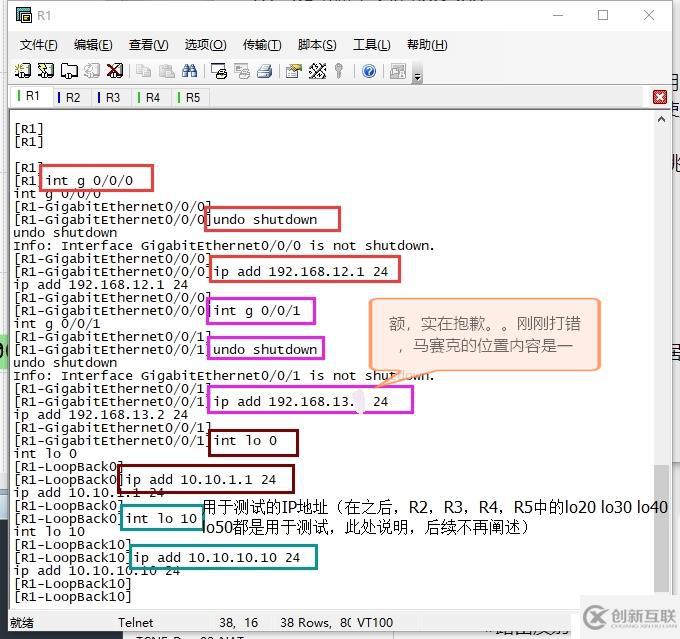Switch to the R2 session tab

pyautogui.click(x=72, y=98)
